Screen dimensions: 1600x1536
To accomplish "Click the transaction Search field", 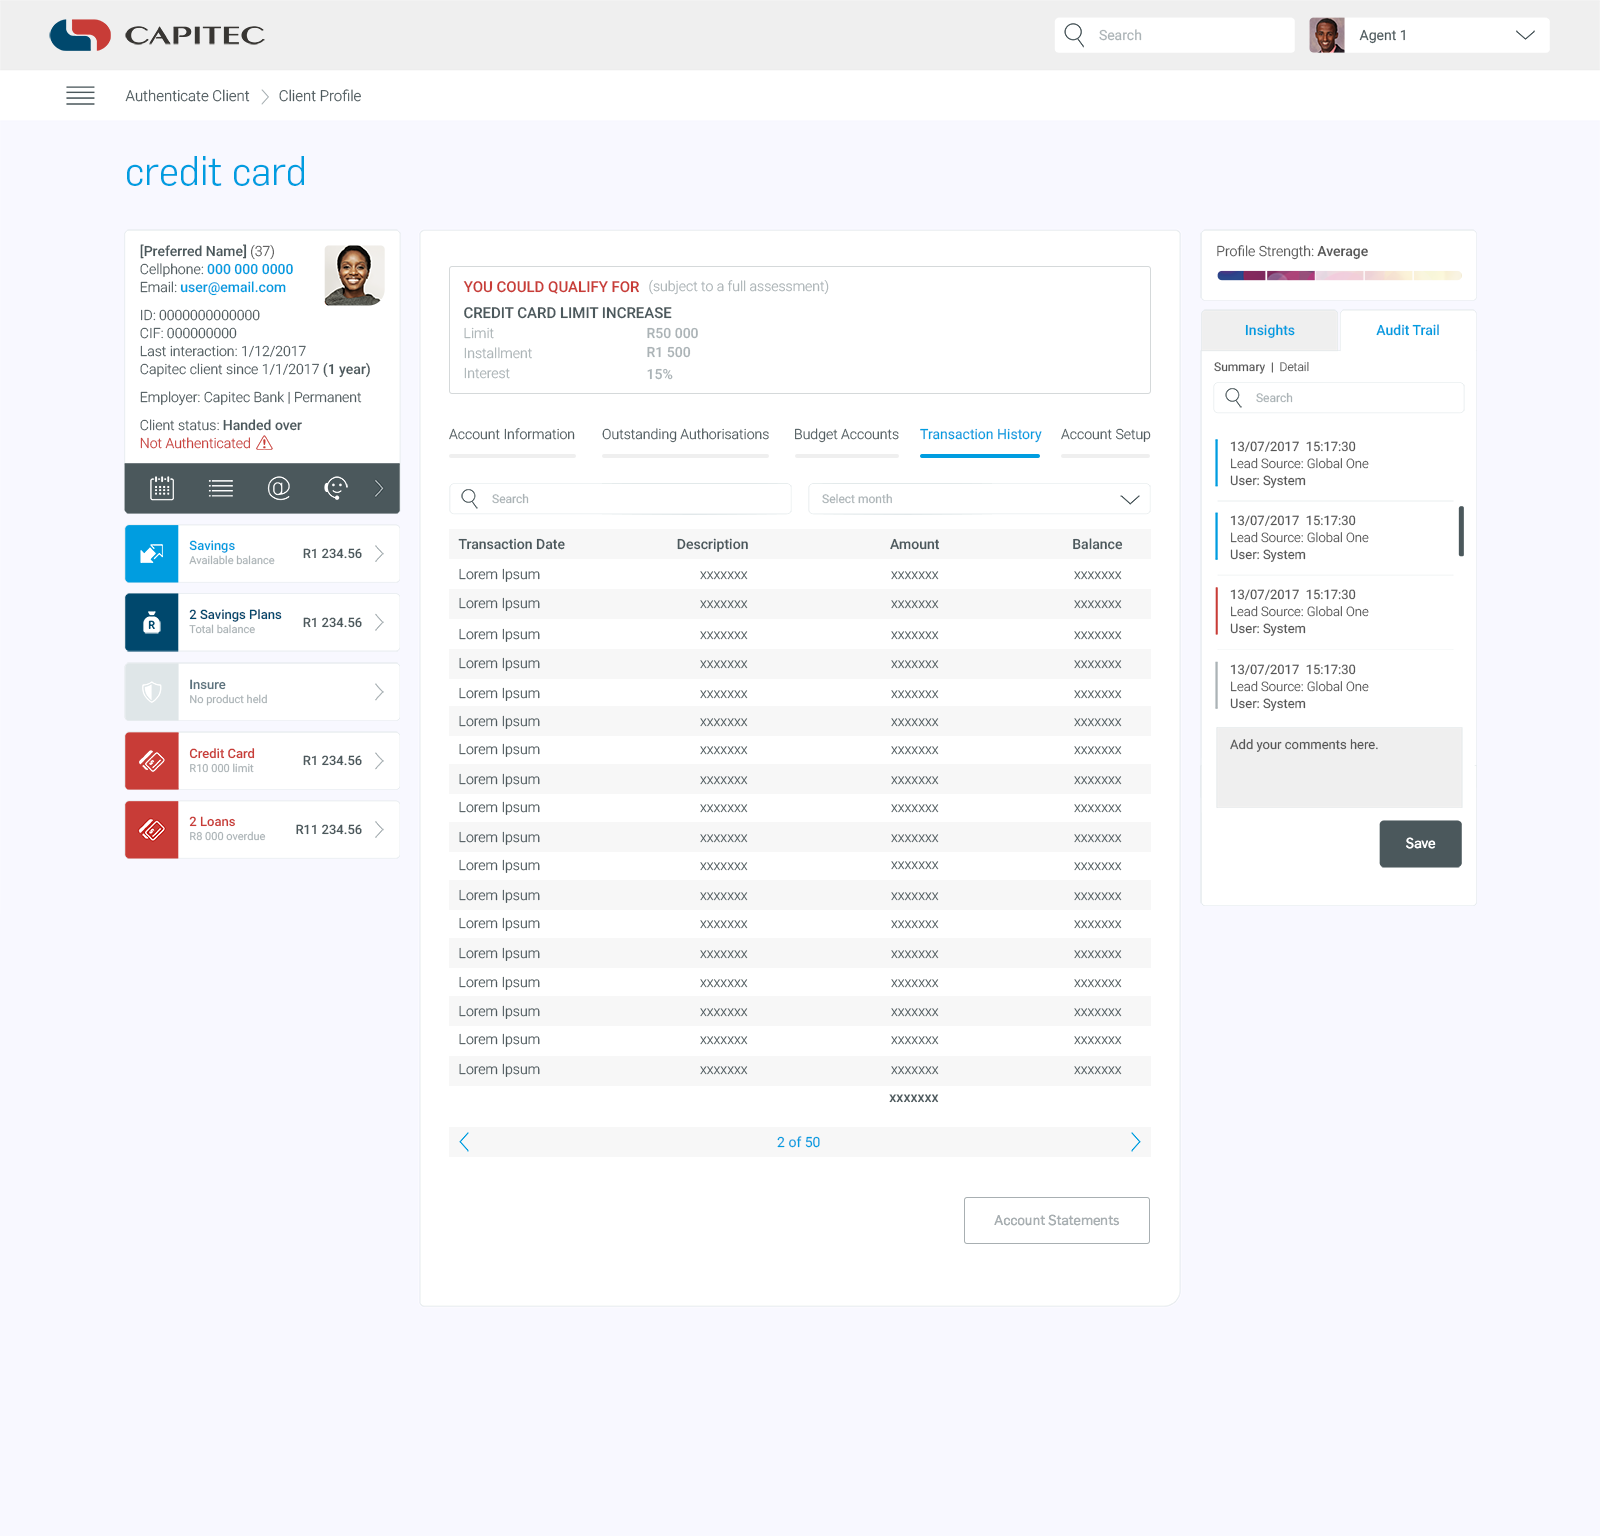I will coord(621,499).
